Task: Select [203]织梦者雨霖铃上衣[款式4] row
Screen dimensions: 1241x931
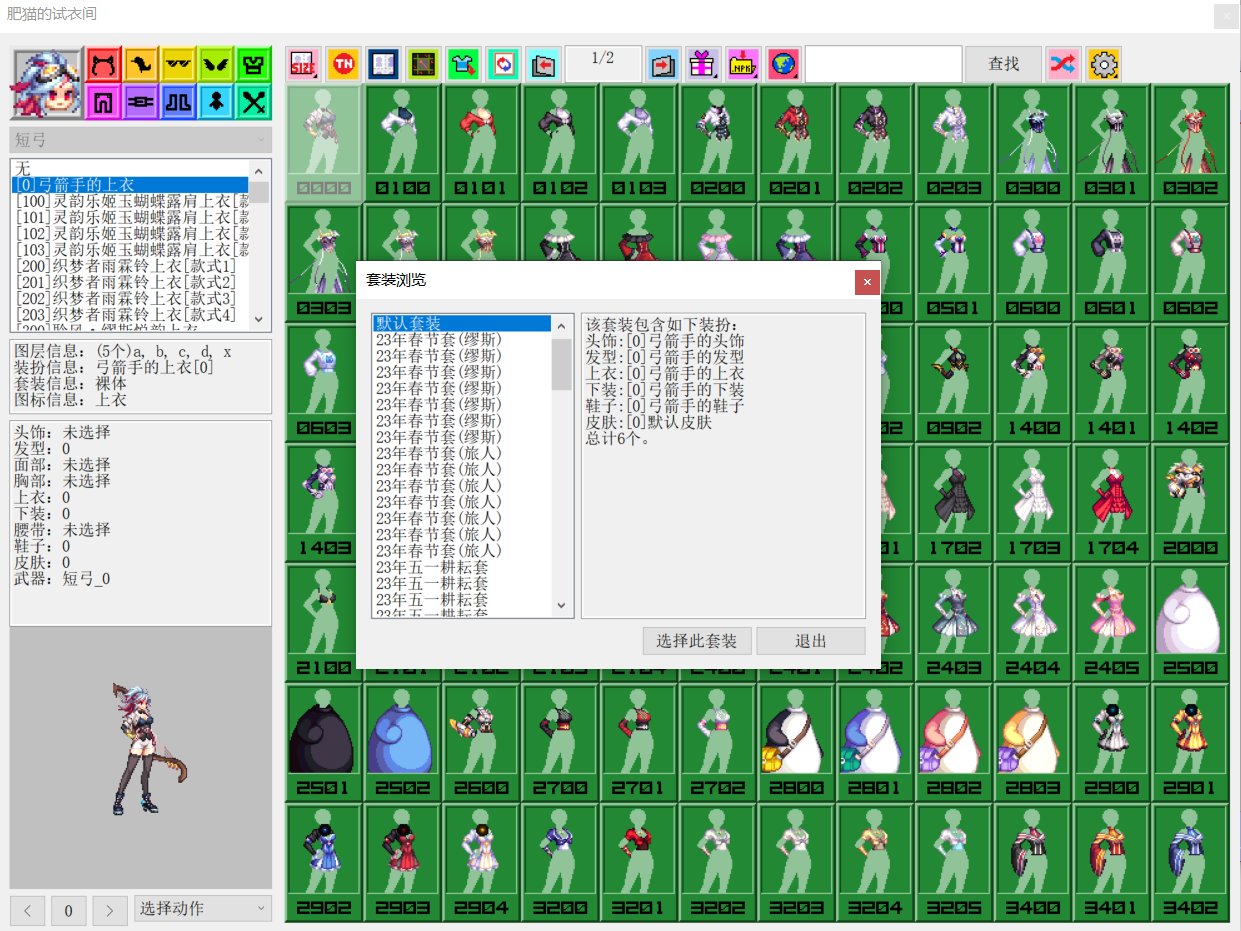Action: [130, 315]
